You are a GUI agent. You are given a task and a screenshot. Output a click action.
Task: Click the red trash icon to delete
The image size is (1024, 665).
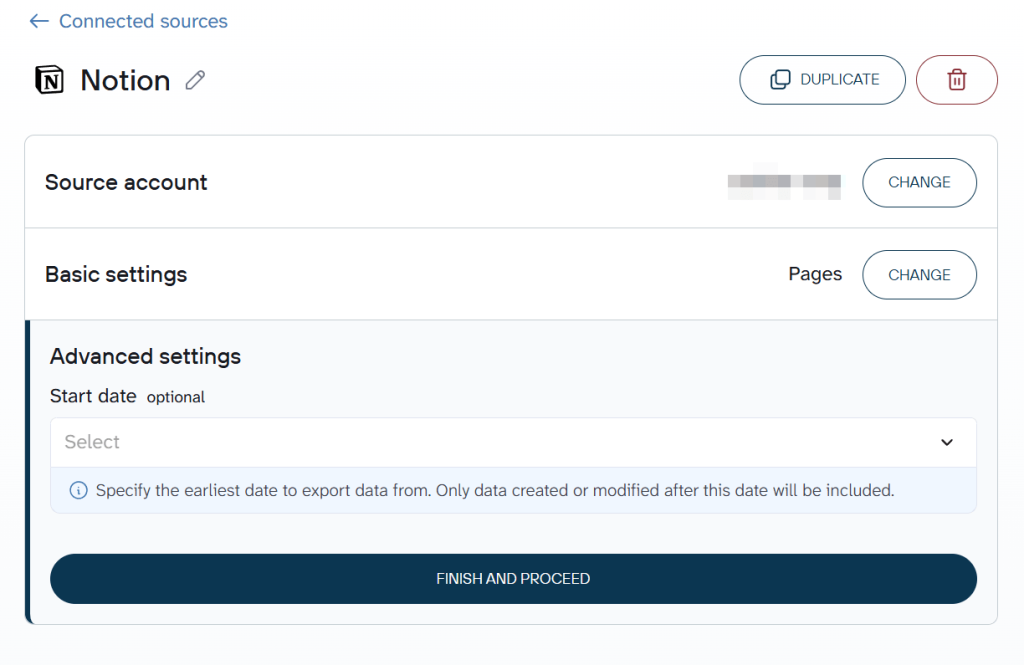point(956,79)
